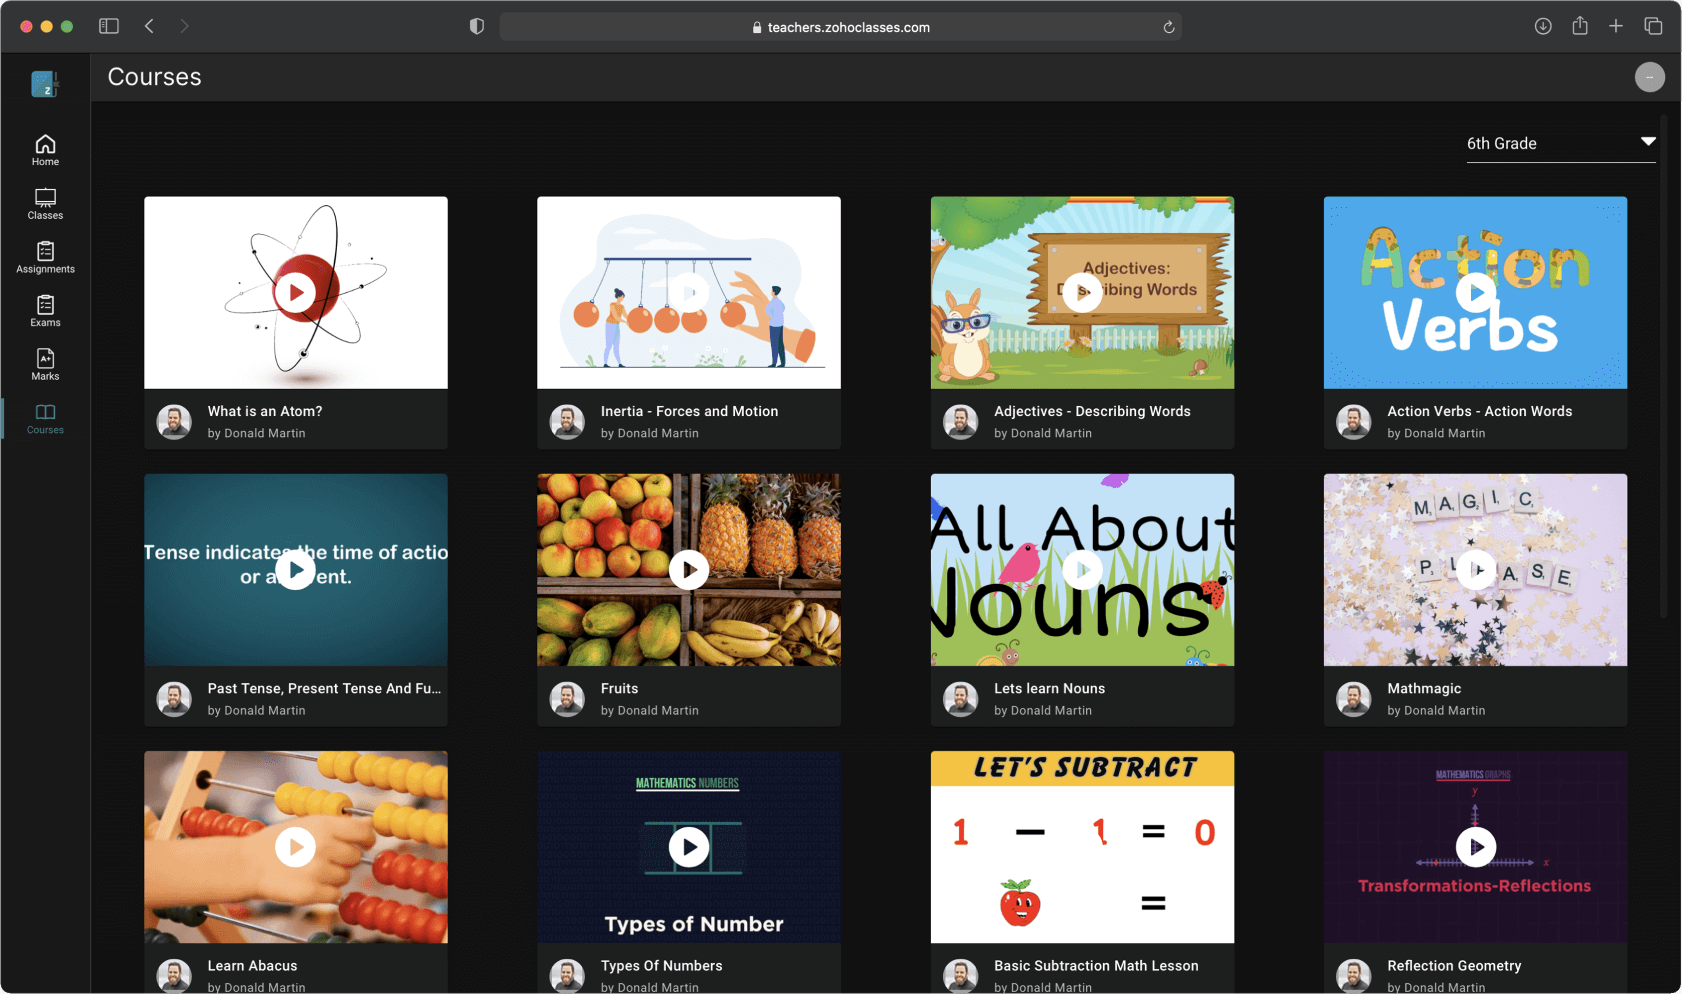Click the Safari share button

1580,27
